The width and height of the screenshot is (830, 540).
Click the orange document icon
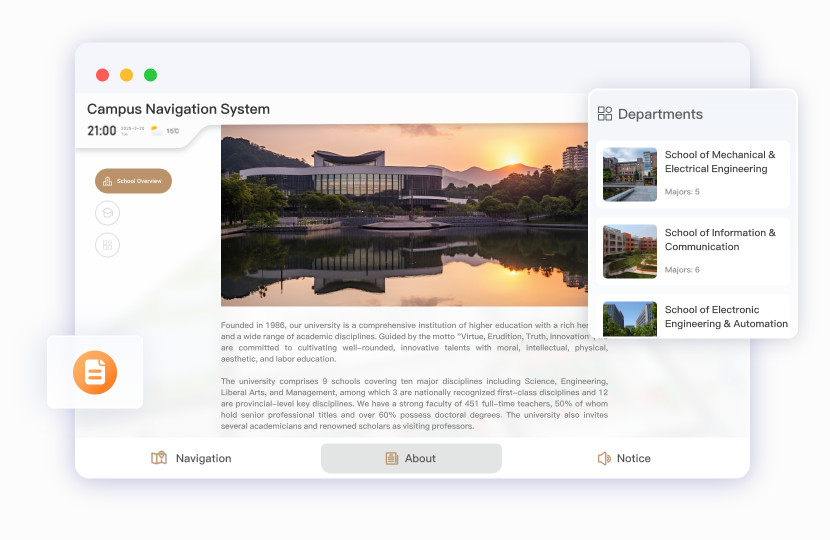(95, 373)
